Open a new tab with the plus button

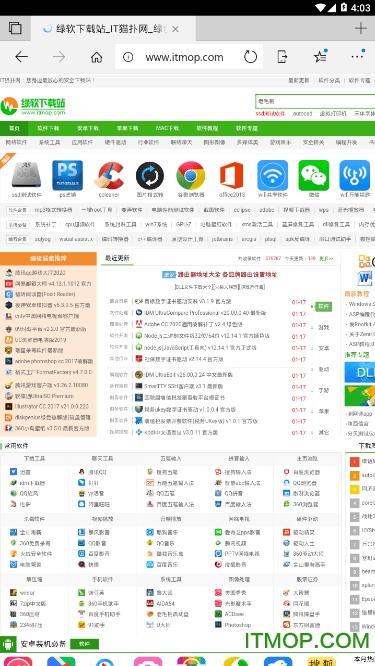click(361, 28)
